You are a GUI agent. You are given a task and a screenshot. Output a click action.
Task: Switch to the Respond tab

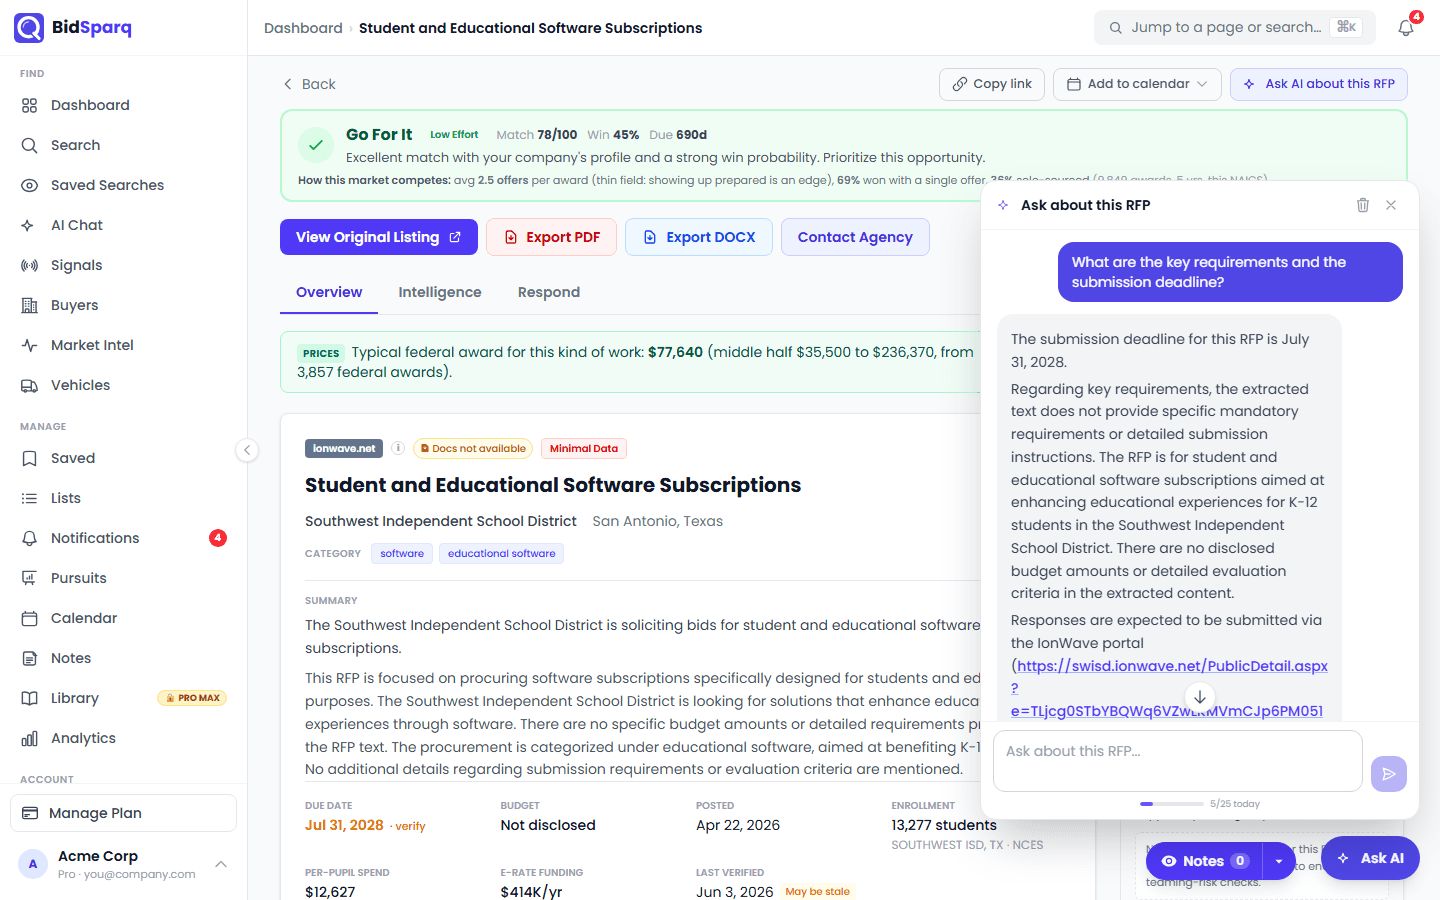tap(549, 292)
